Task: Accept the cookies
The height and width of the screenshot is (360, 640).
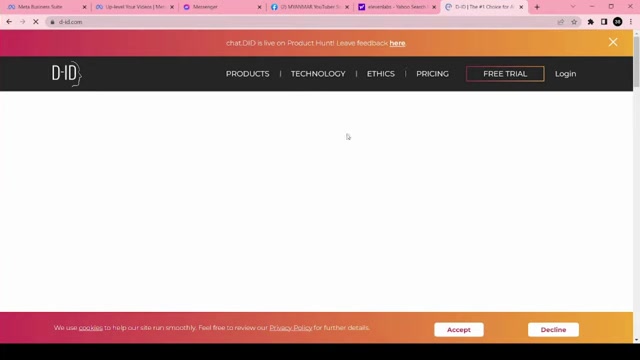Action: pyautogui.click(x=459, y=329)
